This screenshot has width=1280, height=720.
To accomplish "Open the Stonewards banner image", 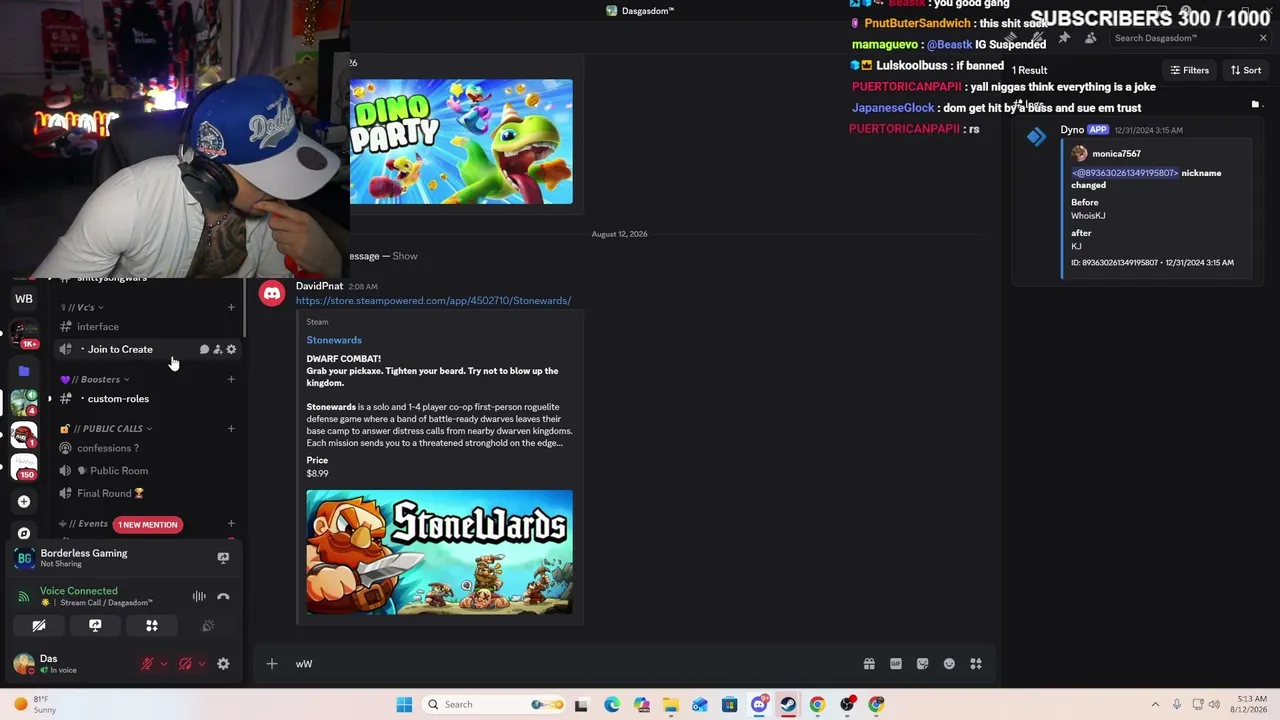I will pyautogui.click(x=440, y=552).
